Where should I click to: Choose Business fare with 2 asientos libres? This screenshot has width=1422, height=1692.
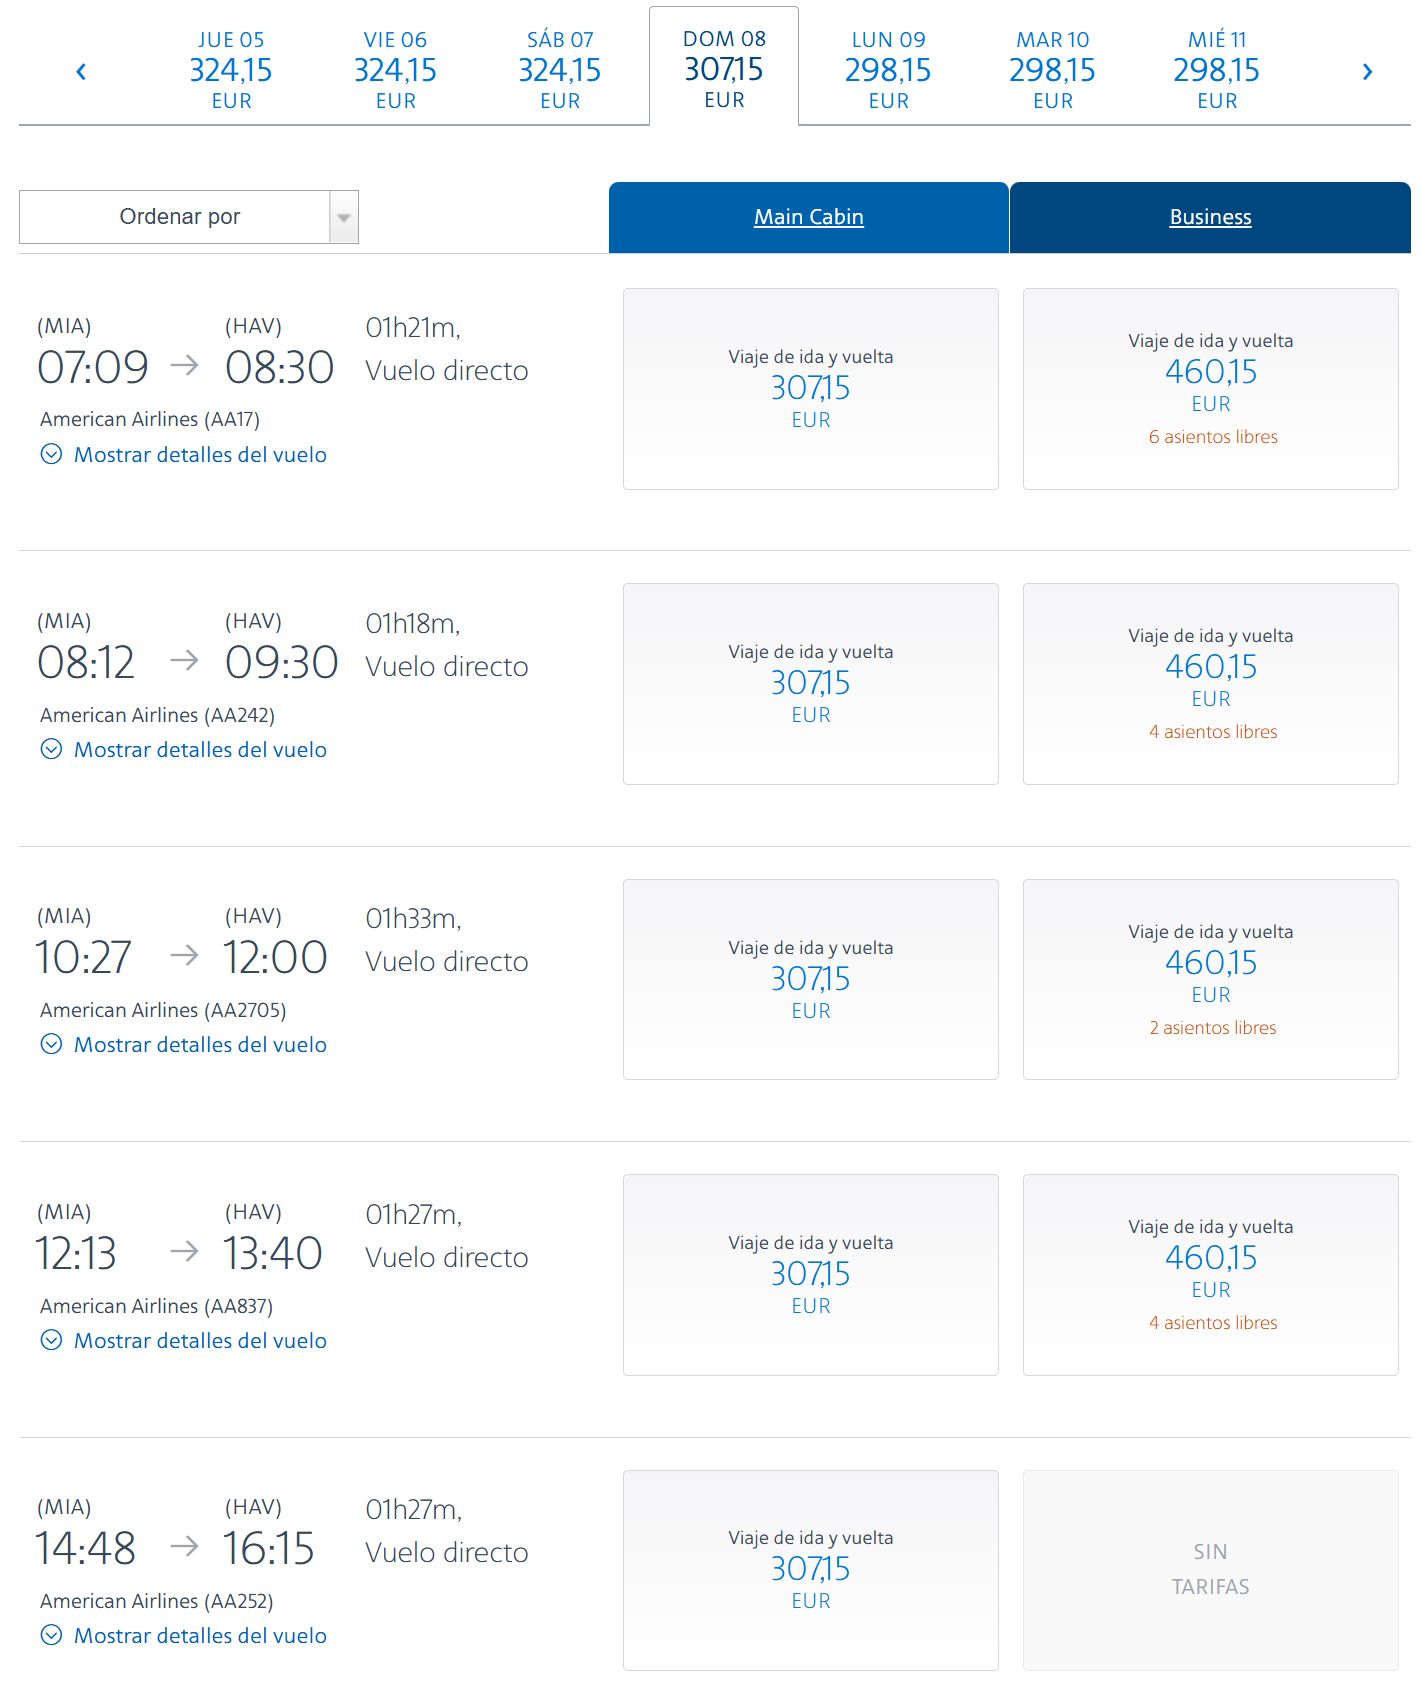(1210, 980)
